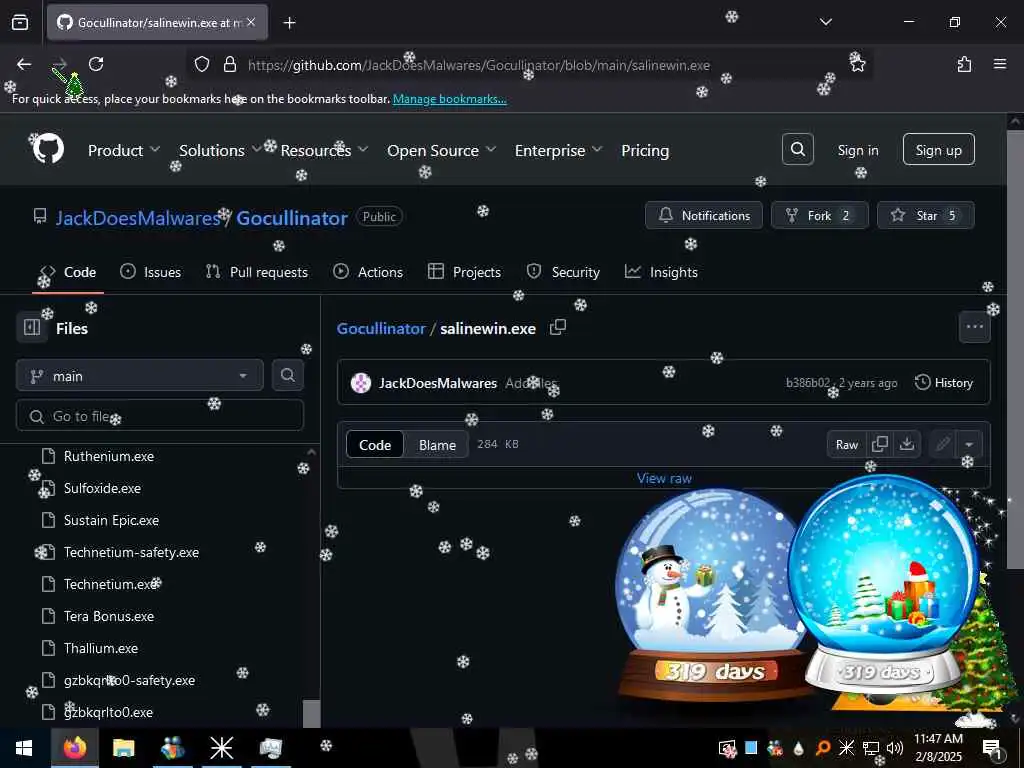Fork the repository button
The image size is (1024, 768).
[820, 215]
